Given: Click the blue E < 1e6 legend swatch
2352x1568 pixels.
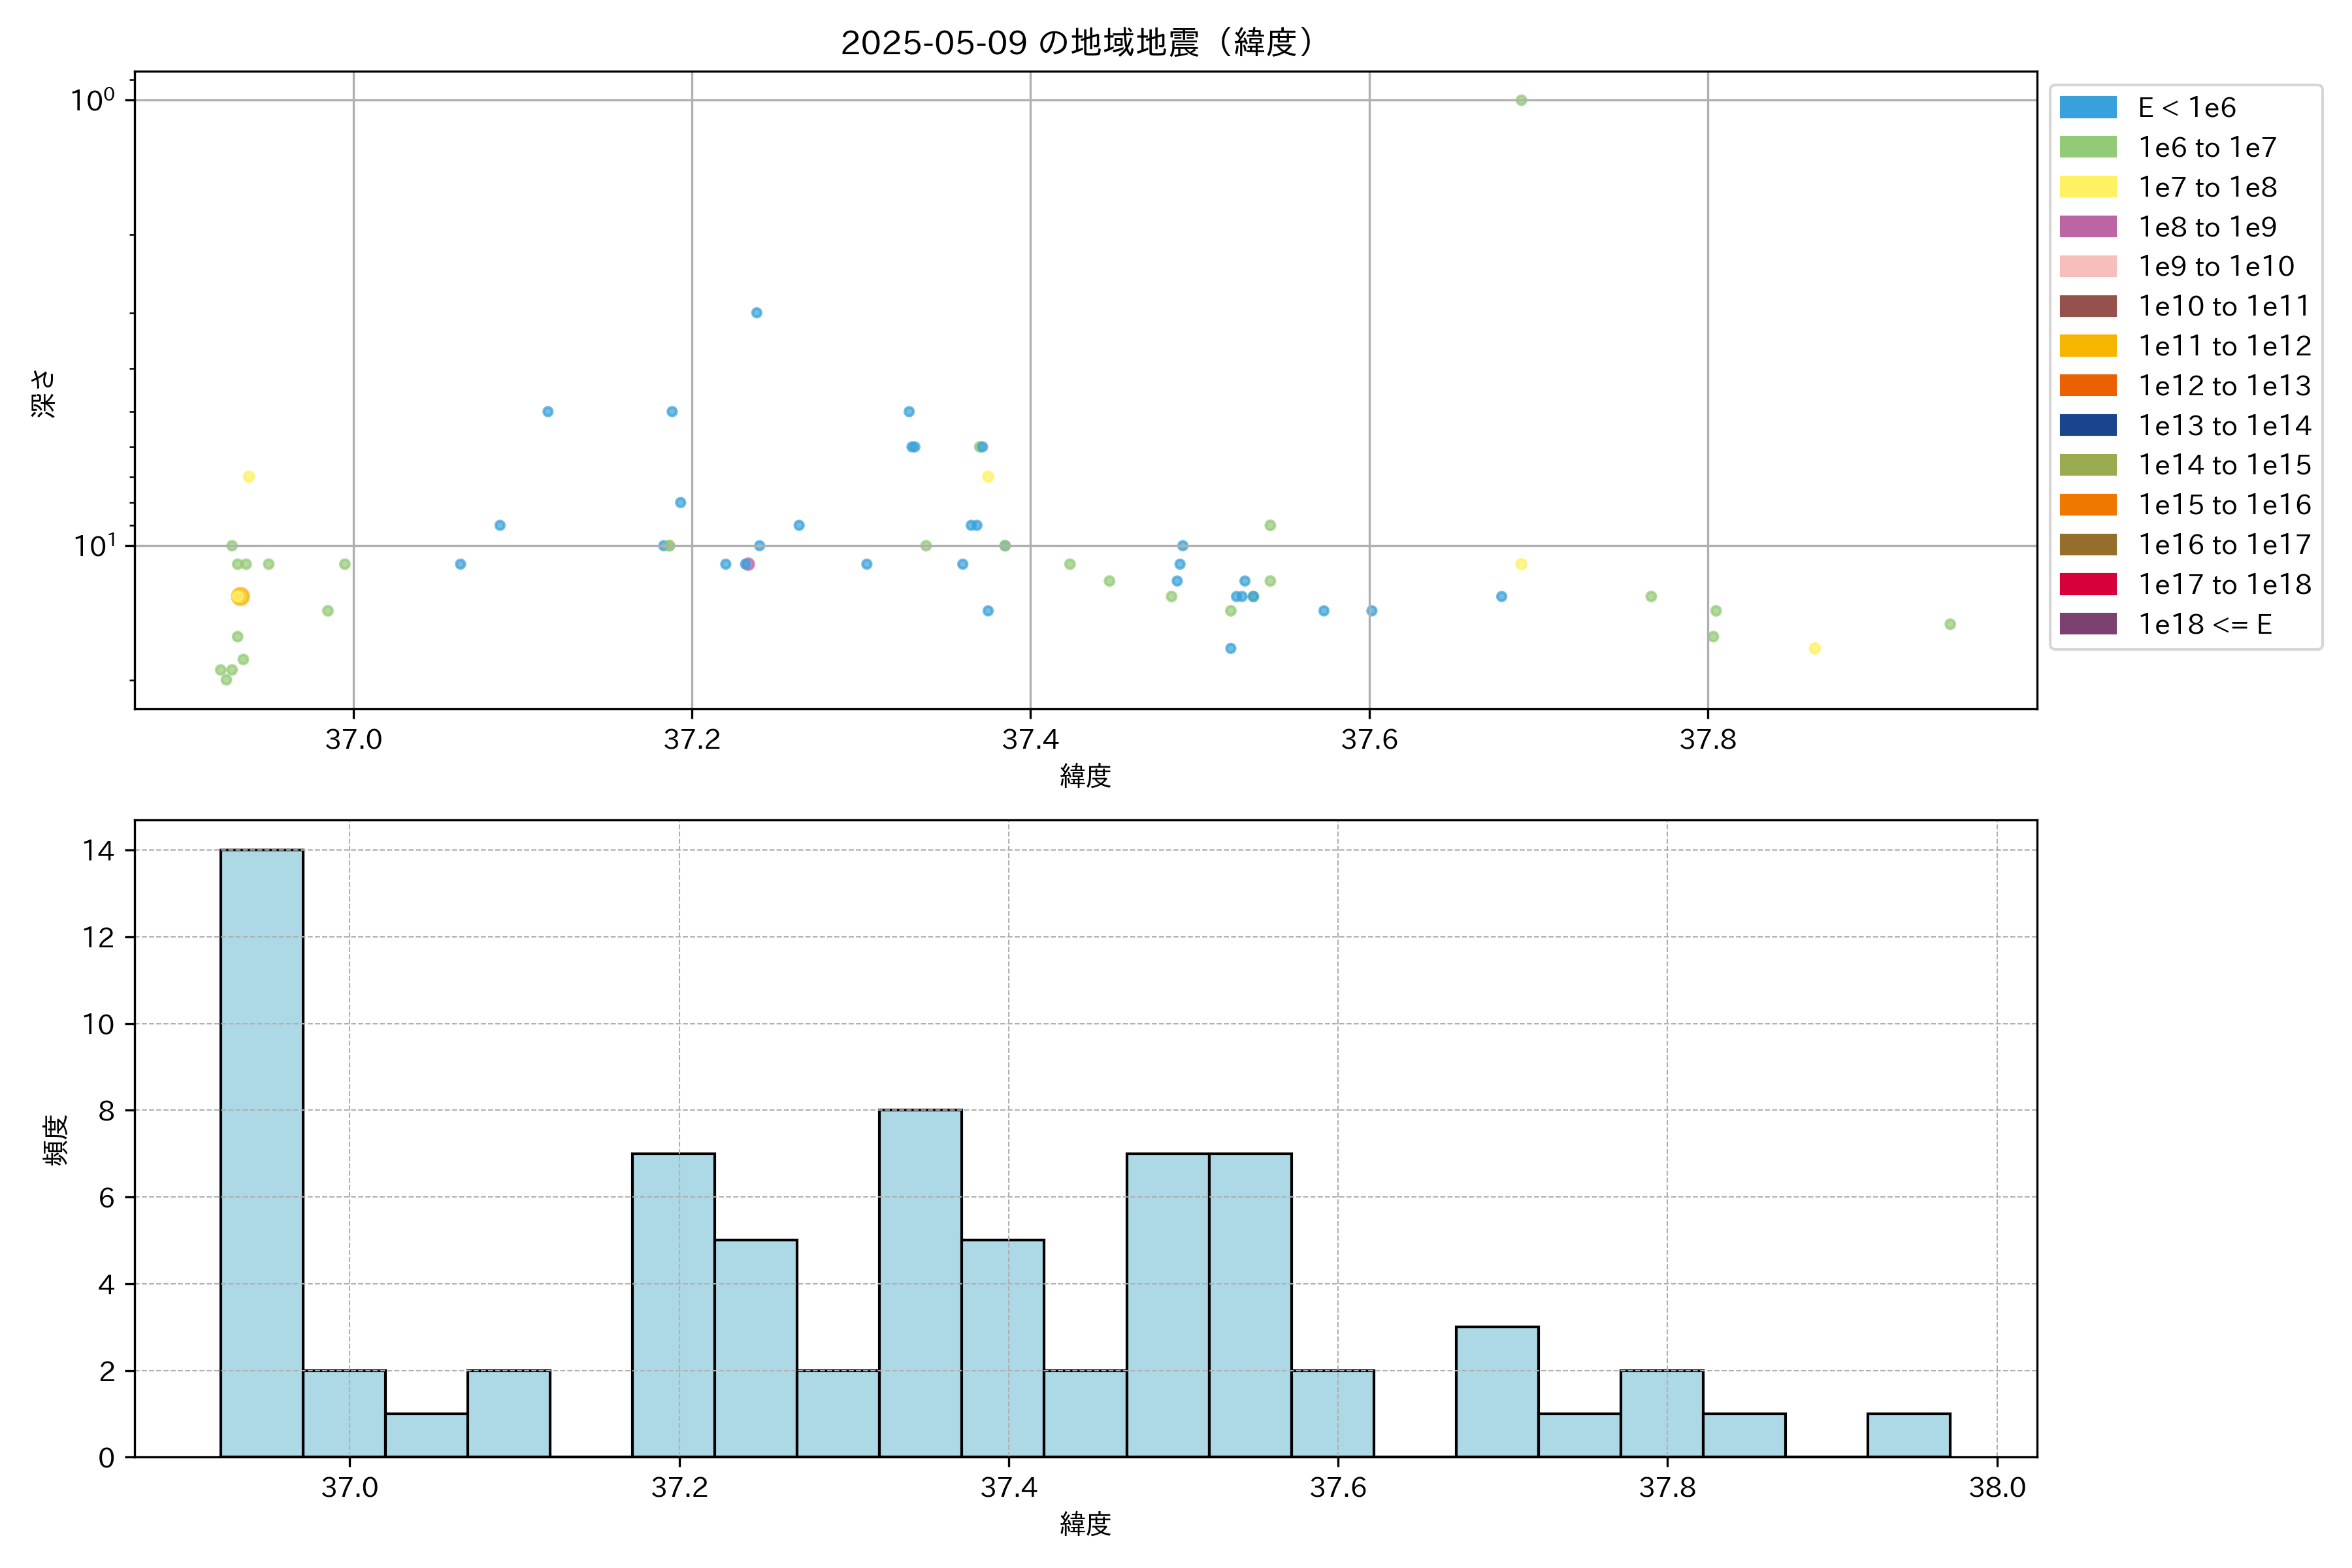Looking at the screenshot, I should (2088, 108).
